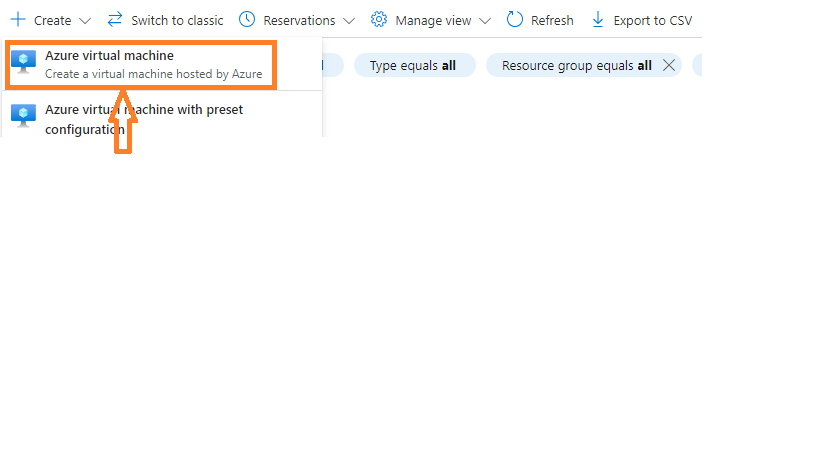Viewport: 819px width, 460px height.
Task: Click the Switch to classic arrows icon
Action: pos(115,20)
